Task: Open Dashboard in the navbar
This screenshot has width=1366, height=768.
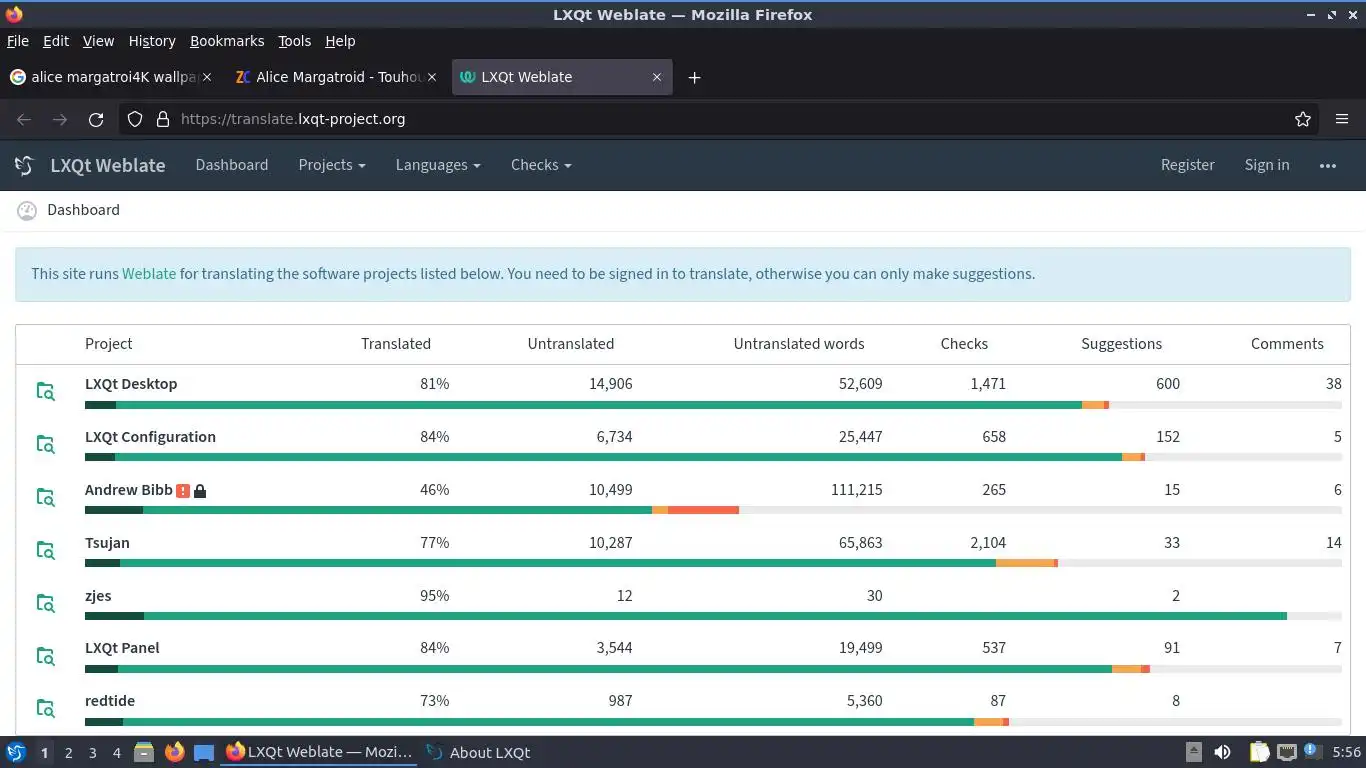Action: point(232,165)
